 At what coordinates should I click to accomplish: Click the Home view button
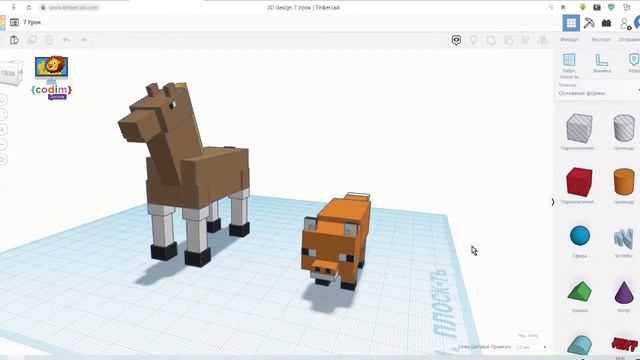pyautogui.click(x=2, y=100)
